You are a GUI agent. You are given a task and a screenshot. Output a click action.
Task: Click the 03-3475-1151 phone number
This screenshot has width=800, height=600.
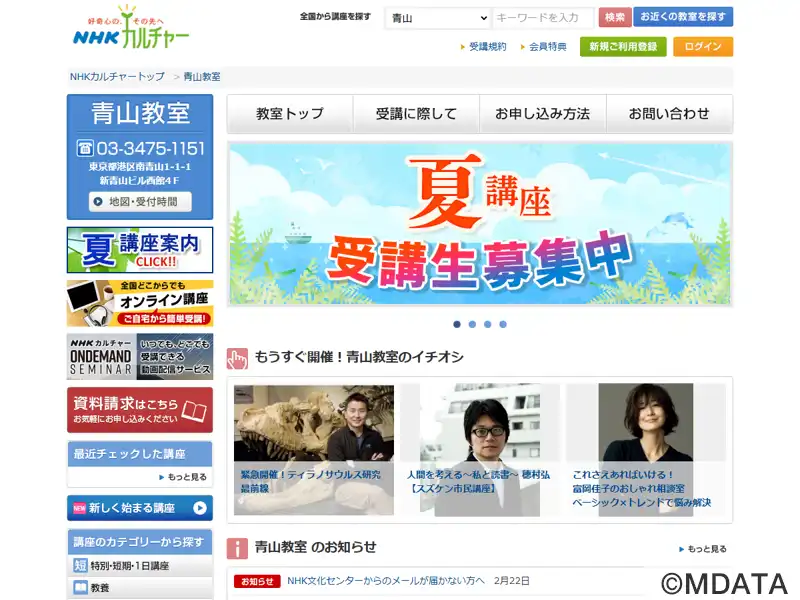coord(151,148)
